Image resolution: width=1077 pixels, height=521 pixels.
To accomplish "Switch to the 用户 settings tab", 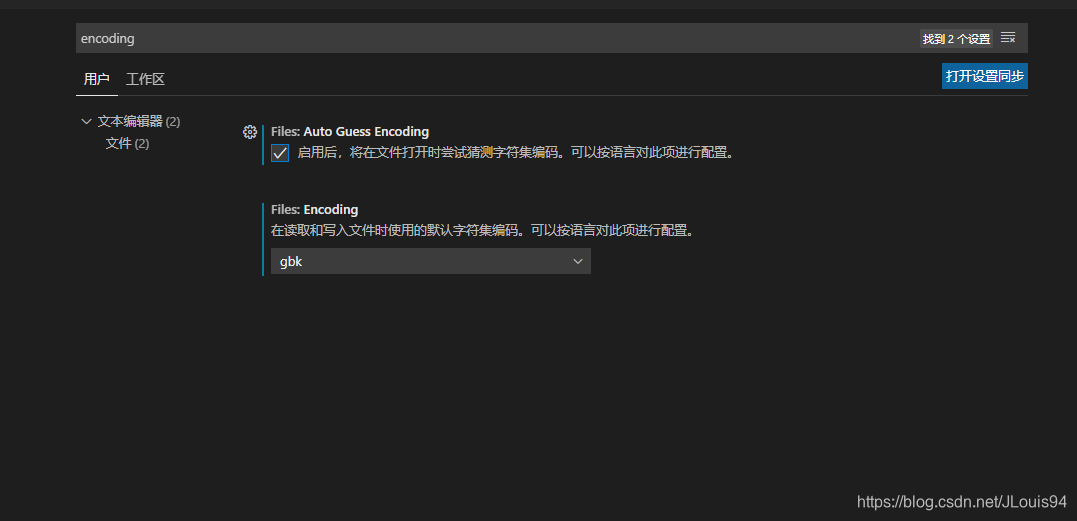I will 97,79.
